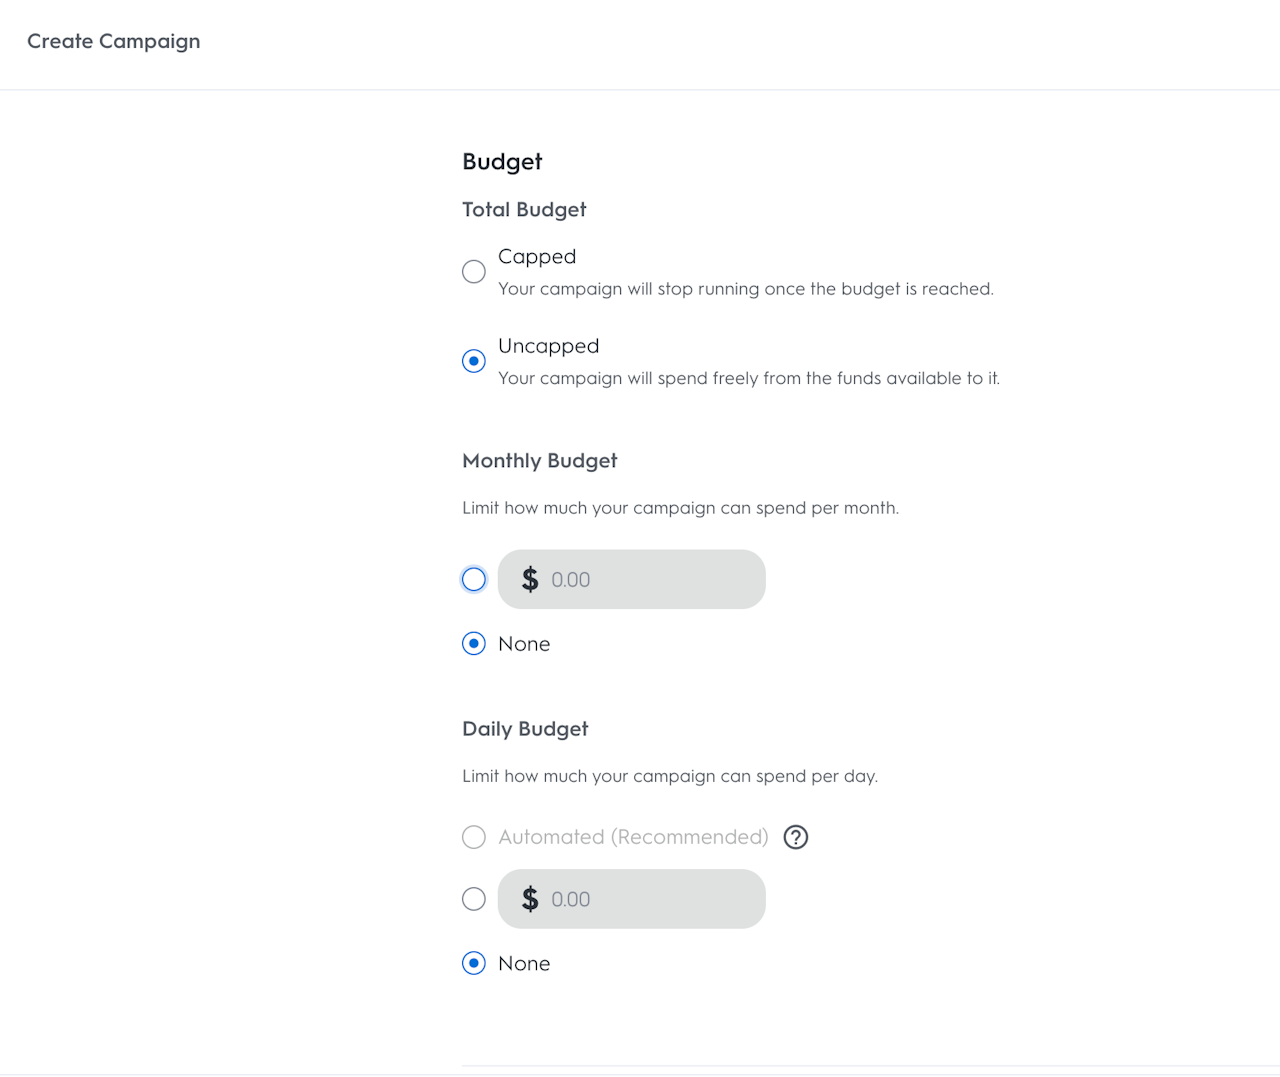1280x1077 pixels.
Task: Enable the custom Daily Budget amount radio
Action: coord(474,899)
